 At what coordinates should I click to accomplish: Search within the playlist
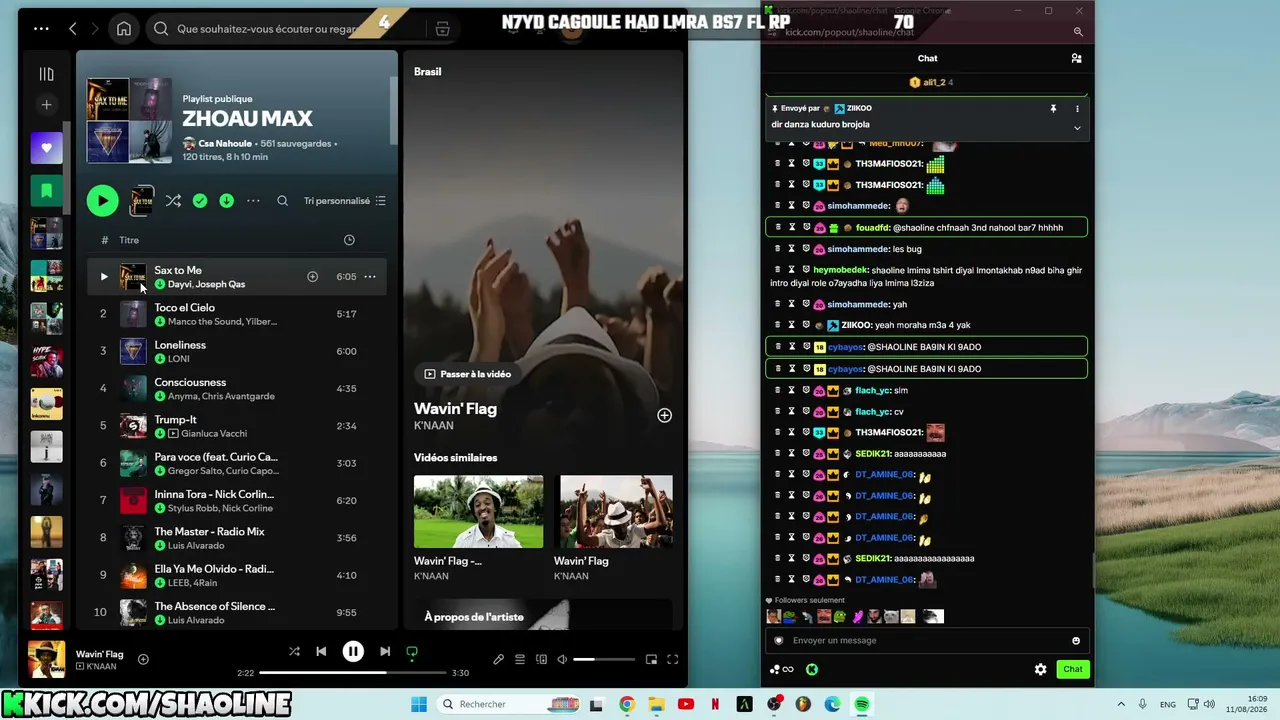point(283,201)
